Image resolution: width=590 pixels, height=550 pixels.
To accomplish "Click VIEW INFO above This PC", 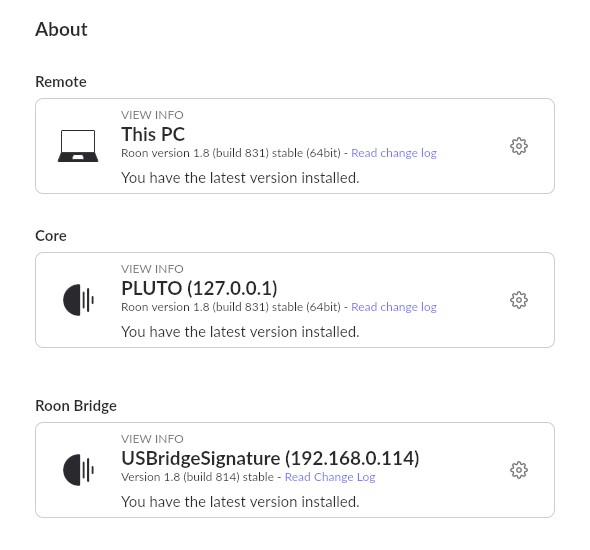I will click(152, 115).
